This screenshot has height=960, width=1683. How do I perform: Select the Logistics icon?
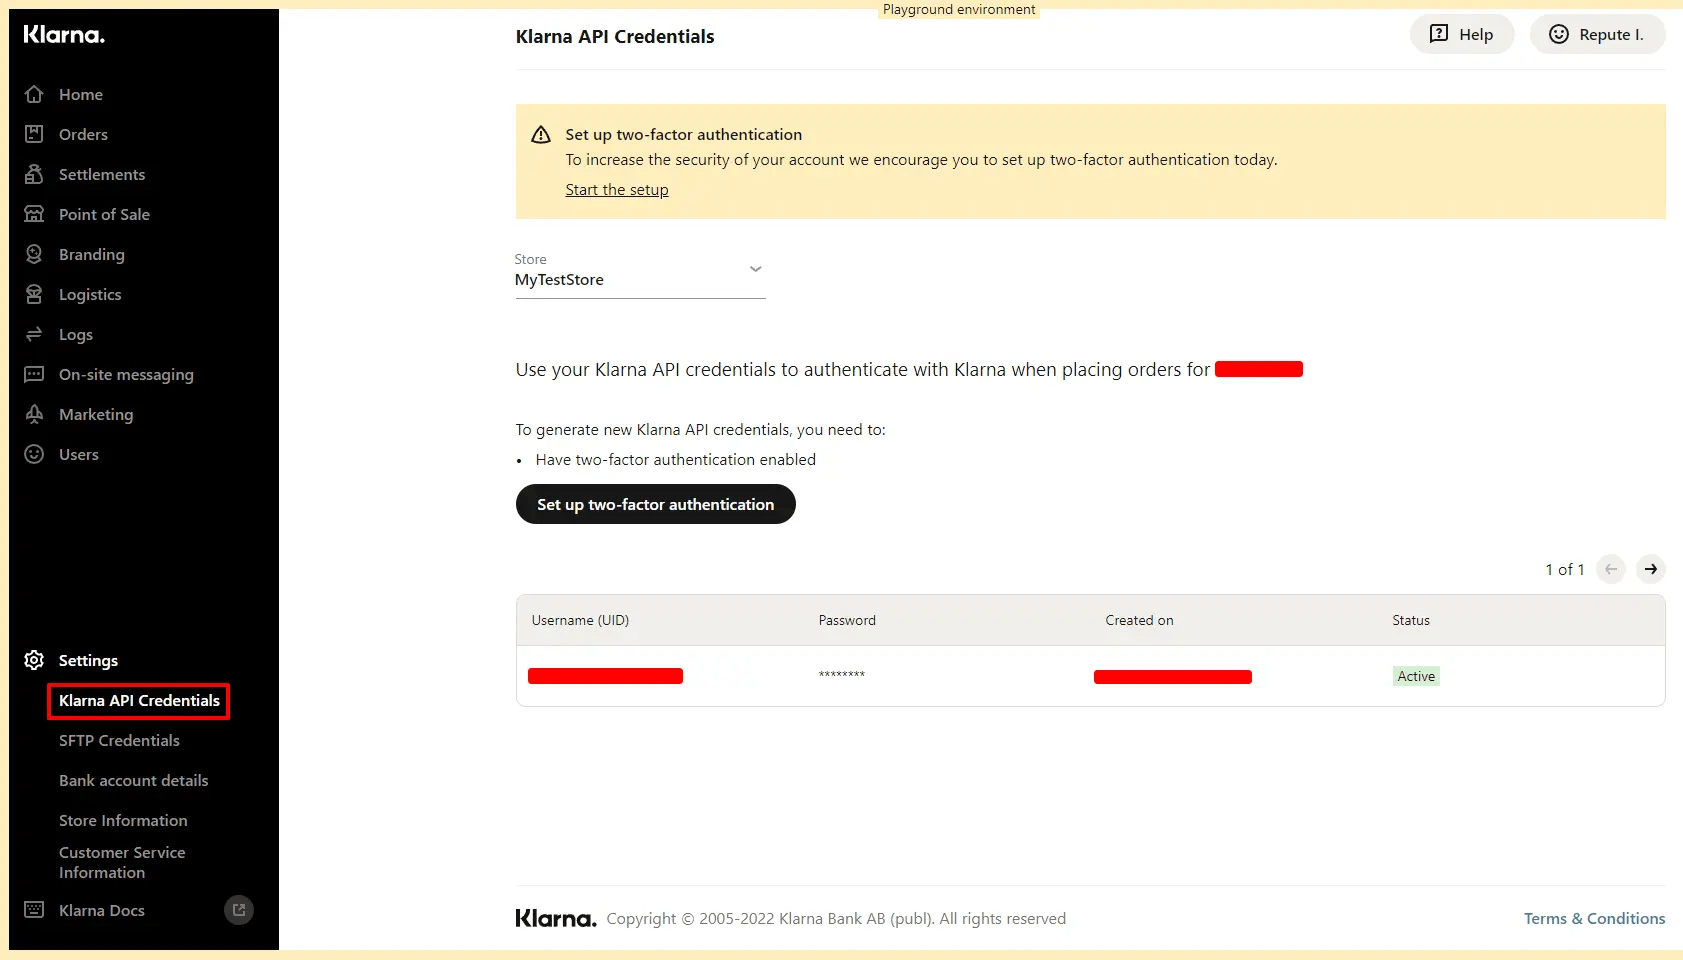pyautogui.click(x=34, y=294)
